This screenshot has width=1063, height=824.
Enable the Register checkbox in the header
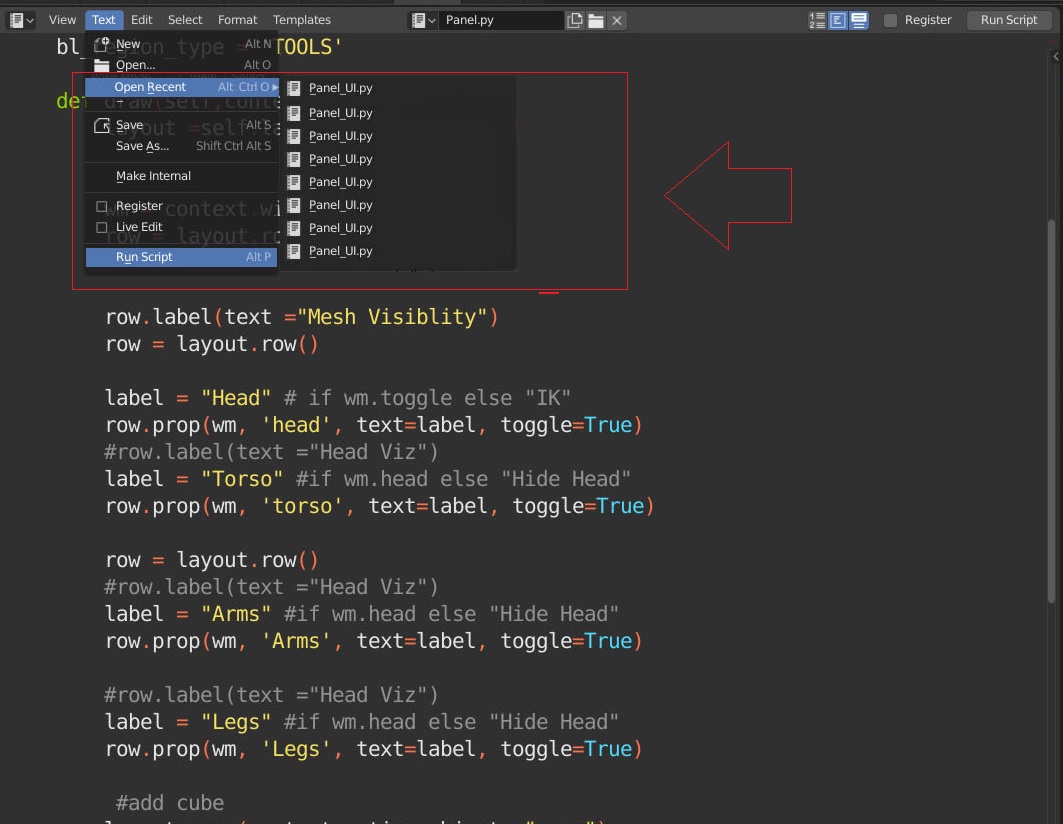click(891, 20)
